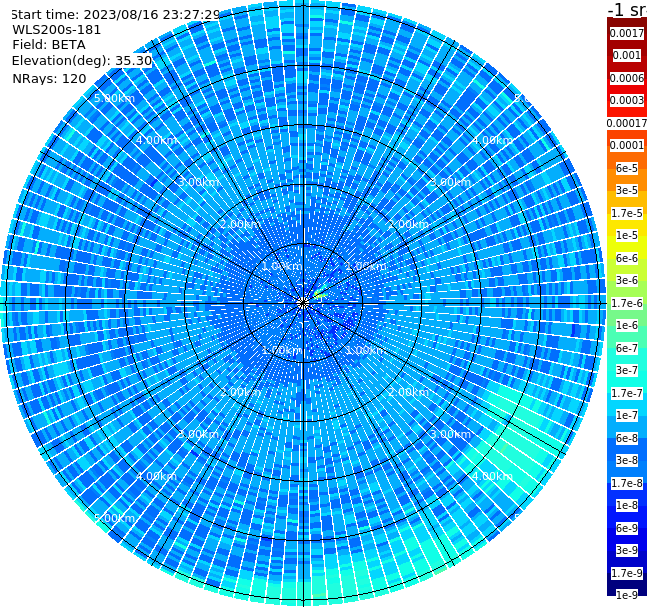
Task: Click the 1.7e-5 colorbar label
Action: [x=627, y=213]
